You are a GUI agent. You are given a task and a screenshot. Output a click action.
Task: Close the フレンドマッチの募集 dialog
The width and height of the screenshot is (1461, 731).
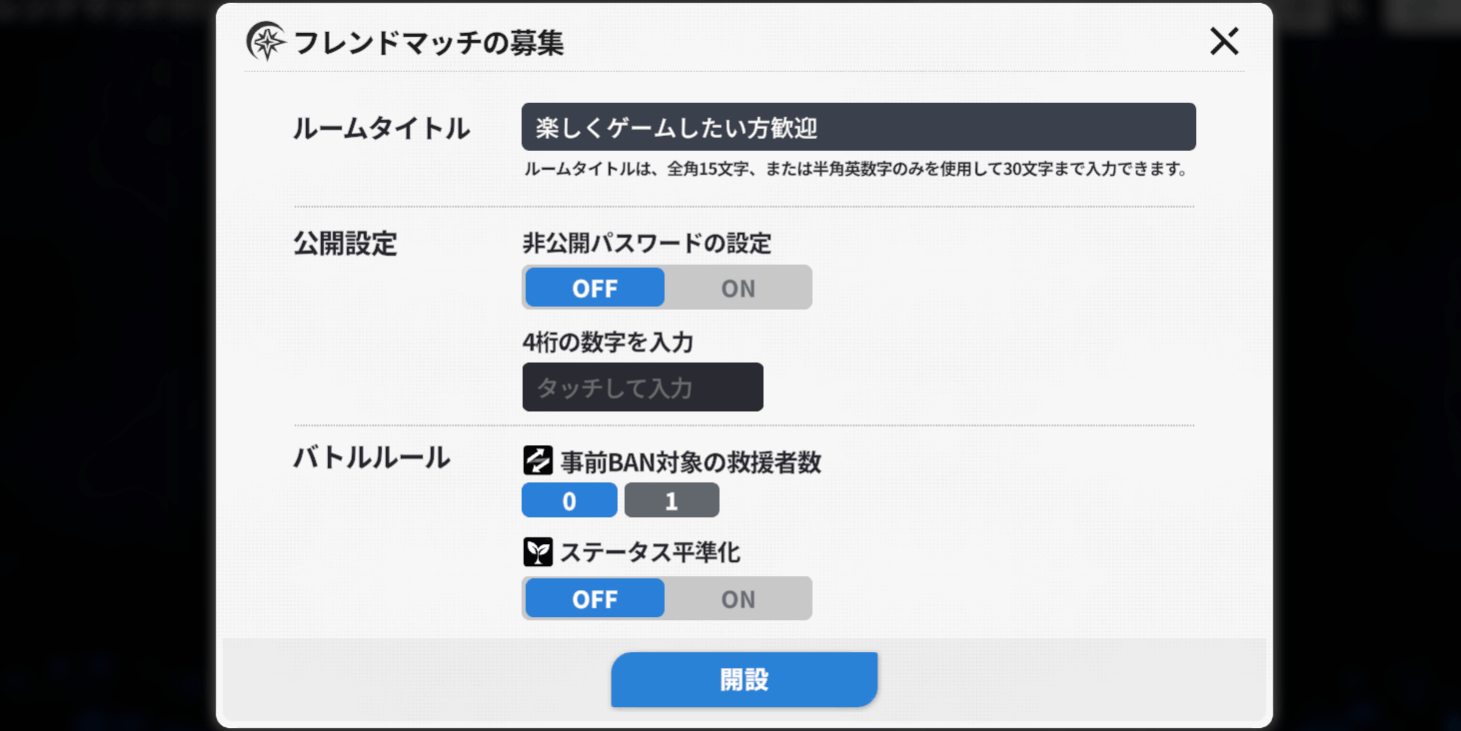click(1224, 42)
